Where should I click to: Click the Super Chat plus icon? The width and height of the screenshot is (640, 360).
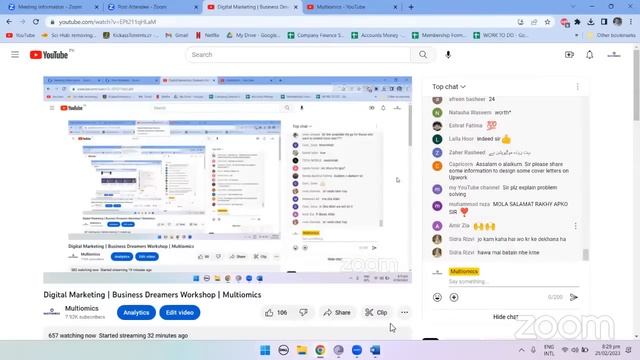[454, 297]
